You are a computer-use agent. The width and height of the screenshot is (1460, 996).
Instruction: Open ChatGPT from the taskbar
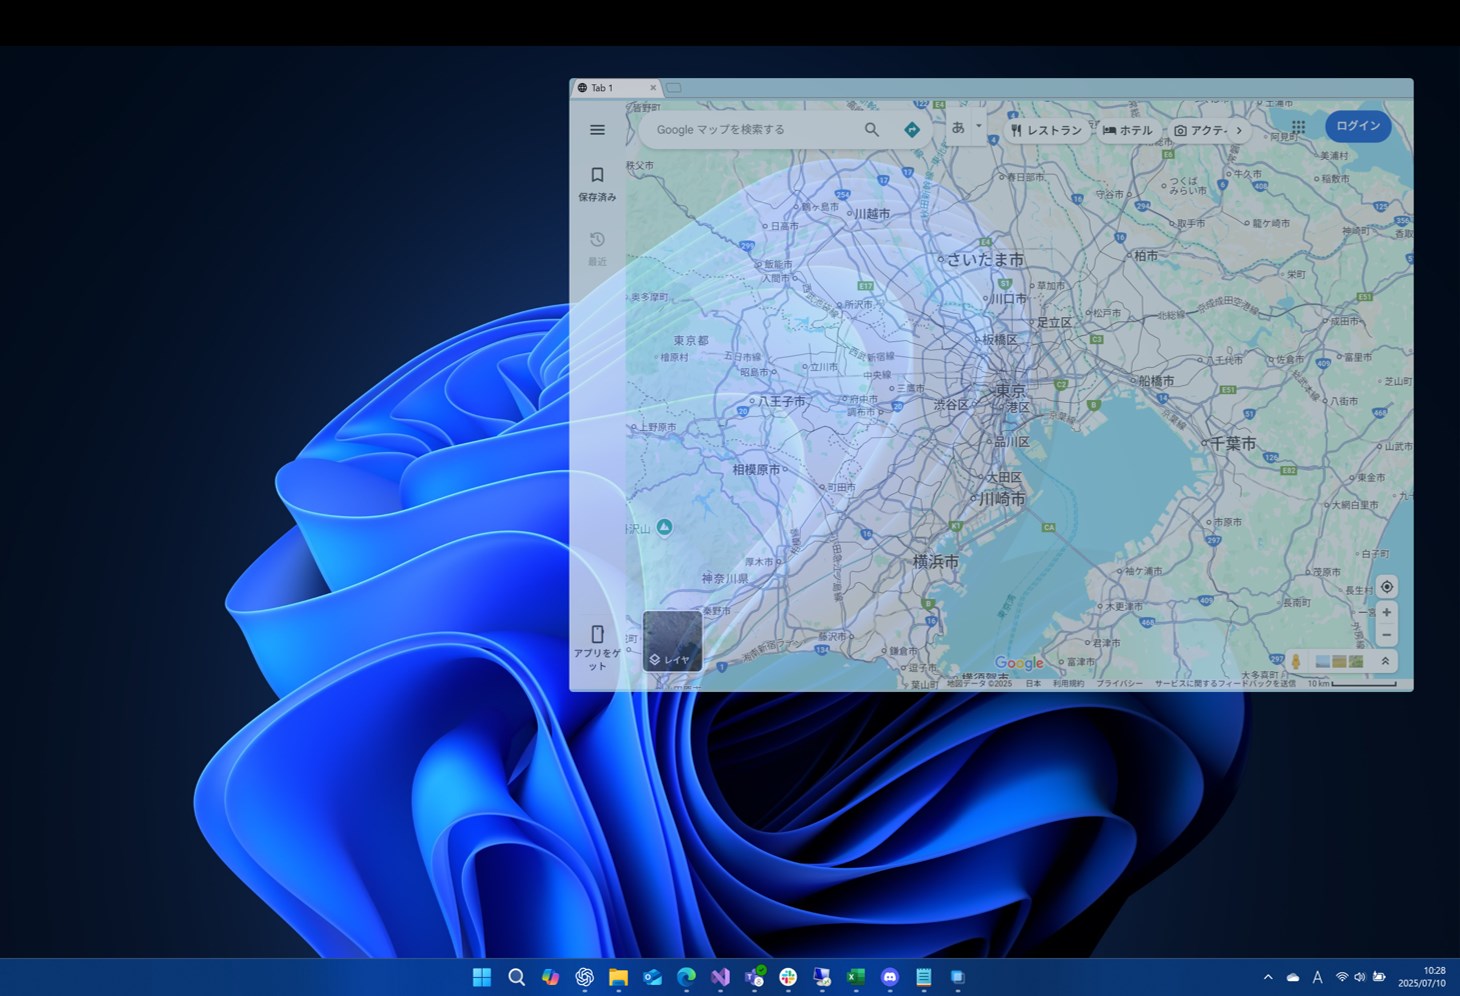pyautogui.click(x=584, y=977)
